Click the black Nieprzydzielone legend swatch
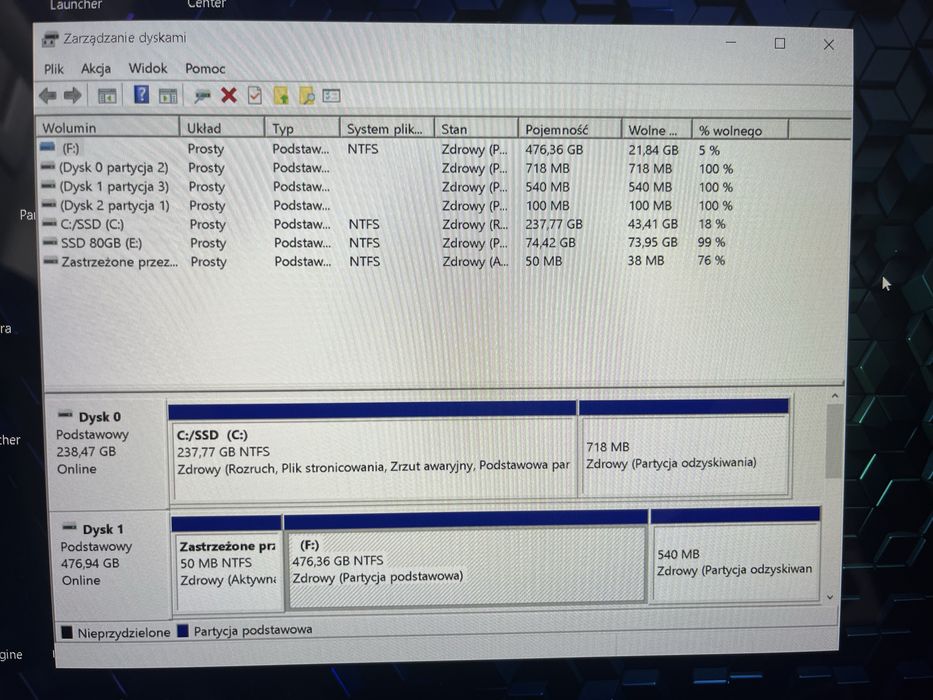Image resolution: width=933 pixels, height=700 pixels. click(67, 632)
